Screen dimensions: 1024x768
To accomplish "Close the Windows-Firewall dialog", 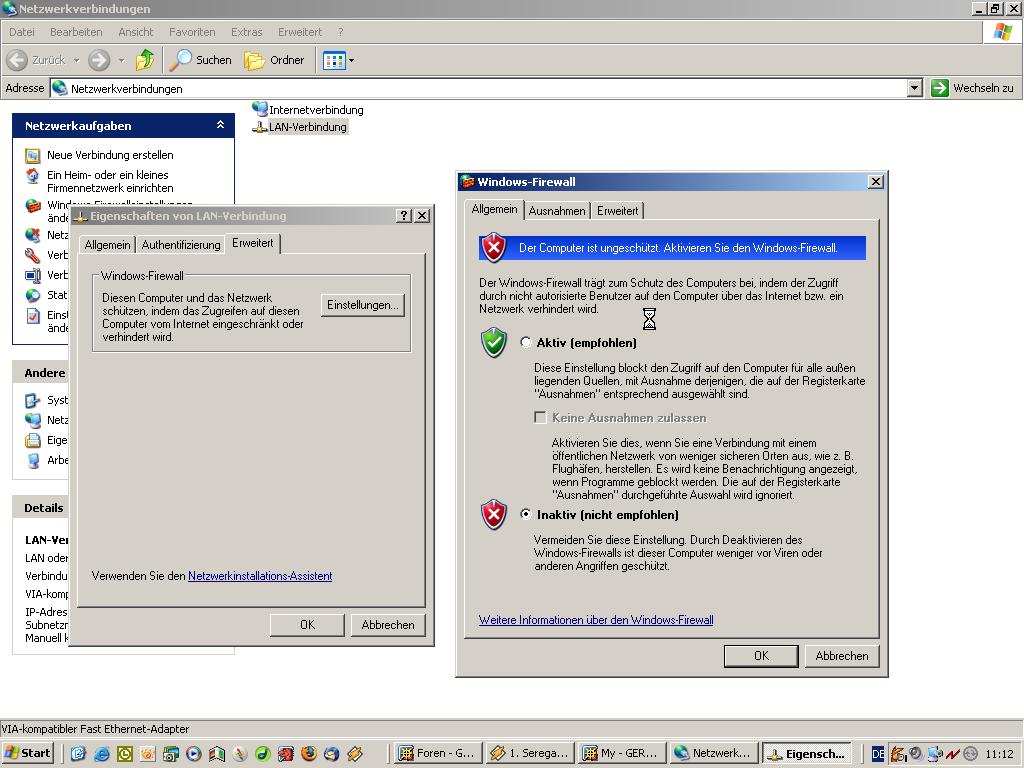I will coord(876,182).
